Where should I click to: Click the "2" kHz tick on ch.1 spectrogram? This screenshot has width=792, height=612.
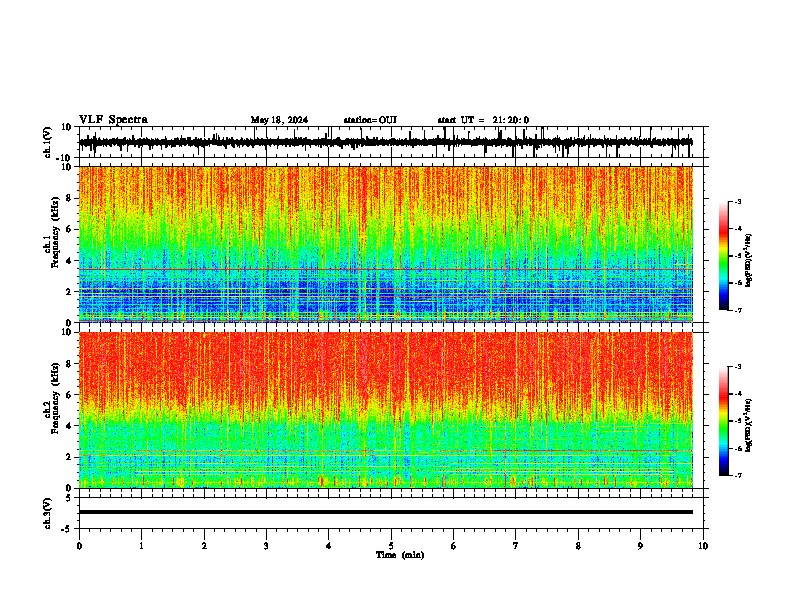point(69,292)
